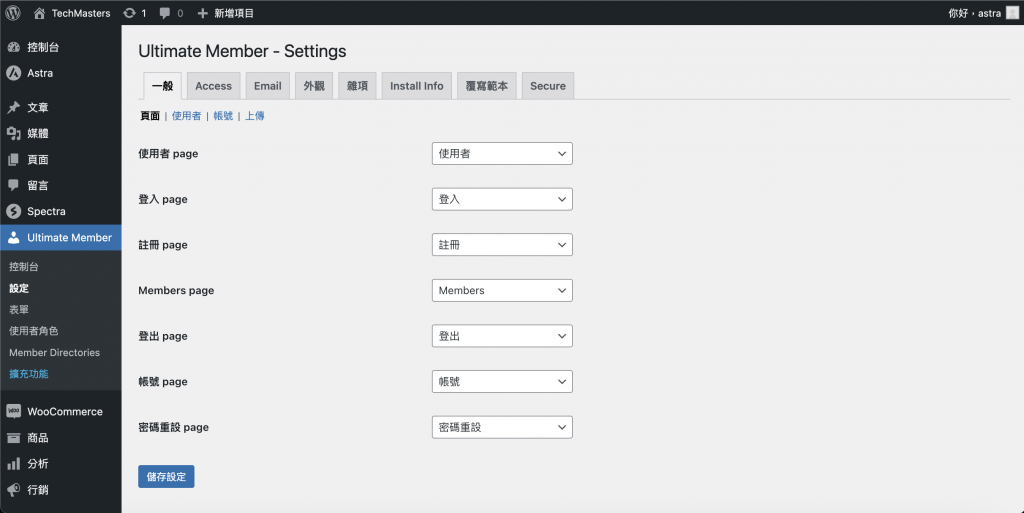Open the 註冊 page dropdown

(502, 245)
